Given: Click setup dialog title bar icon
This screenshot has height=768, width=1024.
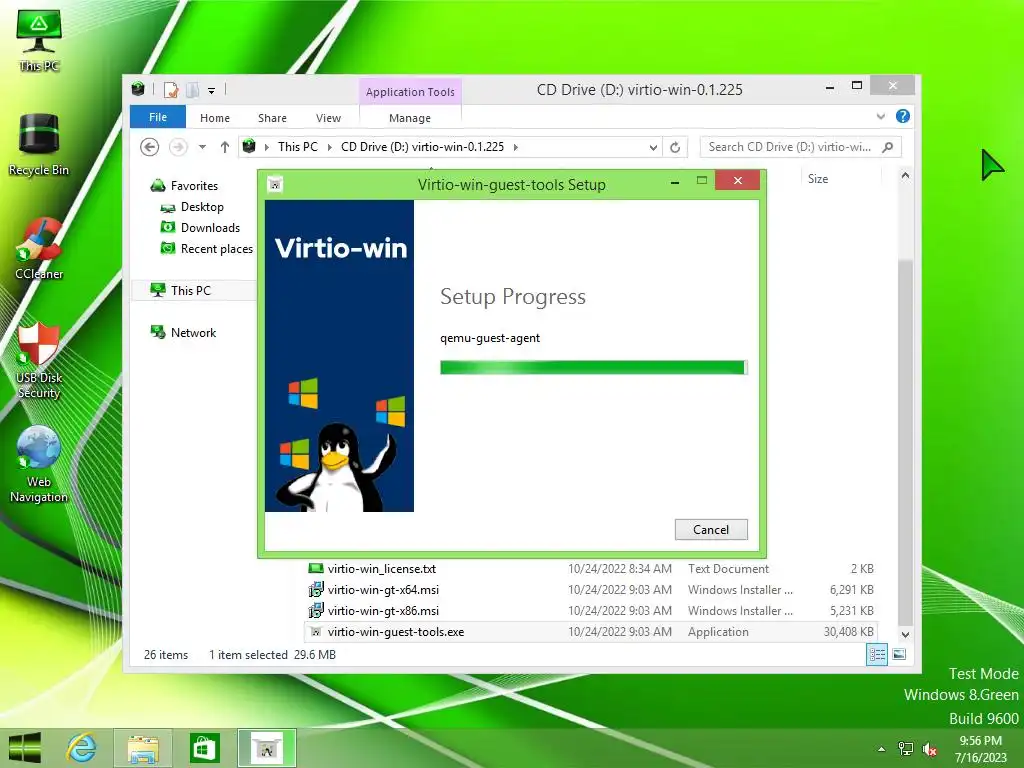Looking at the screenshot, I should click(275, 185).
